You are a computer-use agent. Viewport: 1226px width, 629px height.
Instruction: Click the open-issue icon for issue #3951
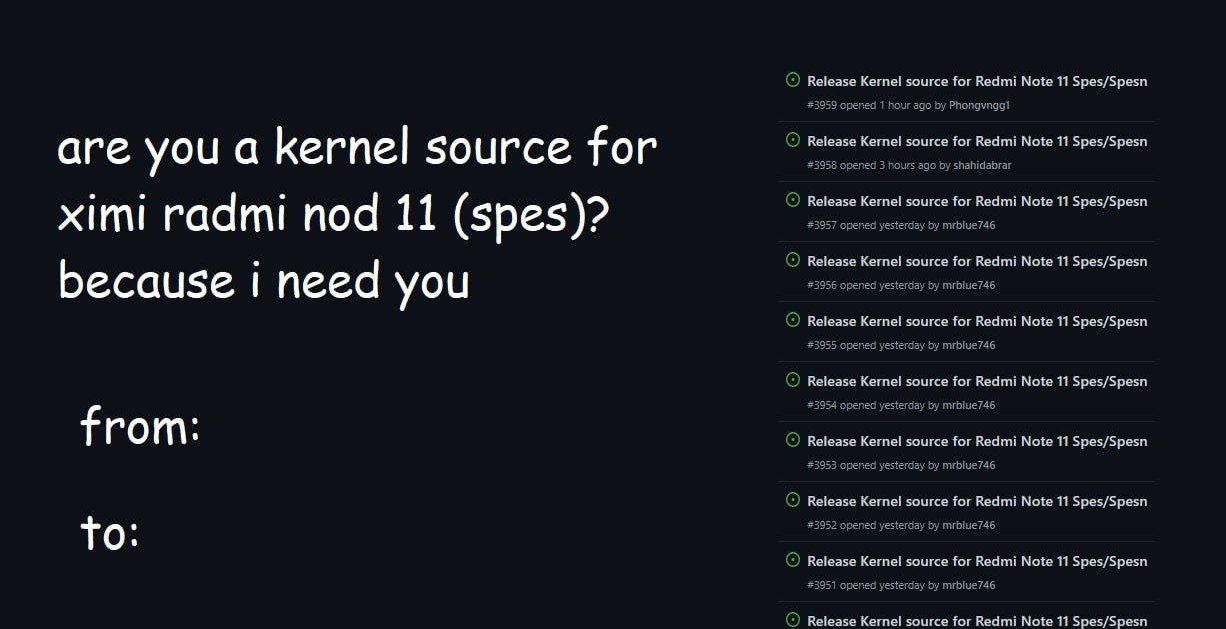[793, 560]
